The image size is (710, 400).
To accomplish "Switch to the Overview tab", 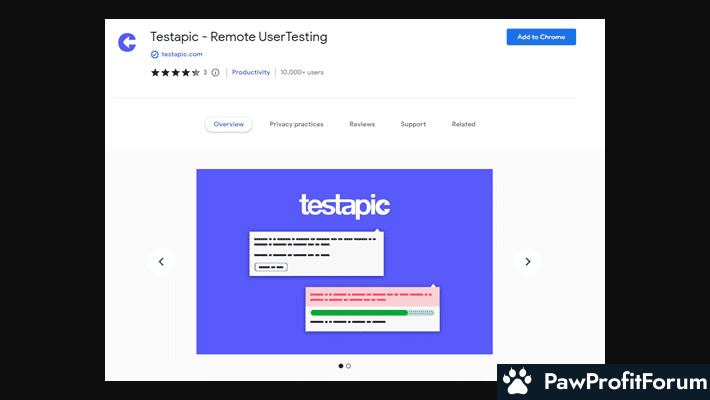I will pos(228,124).
